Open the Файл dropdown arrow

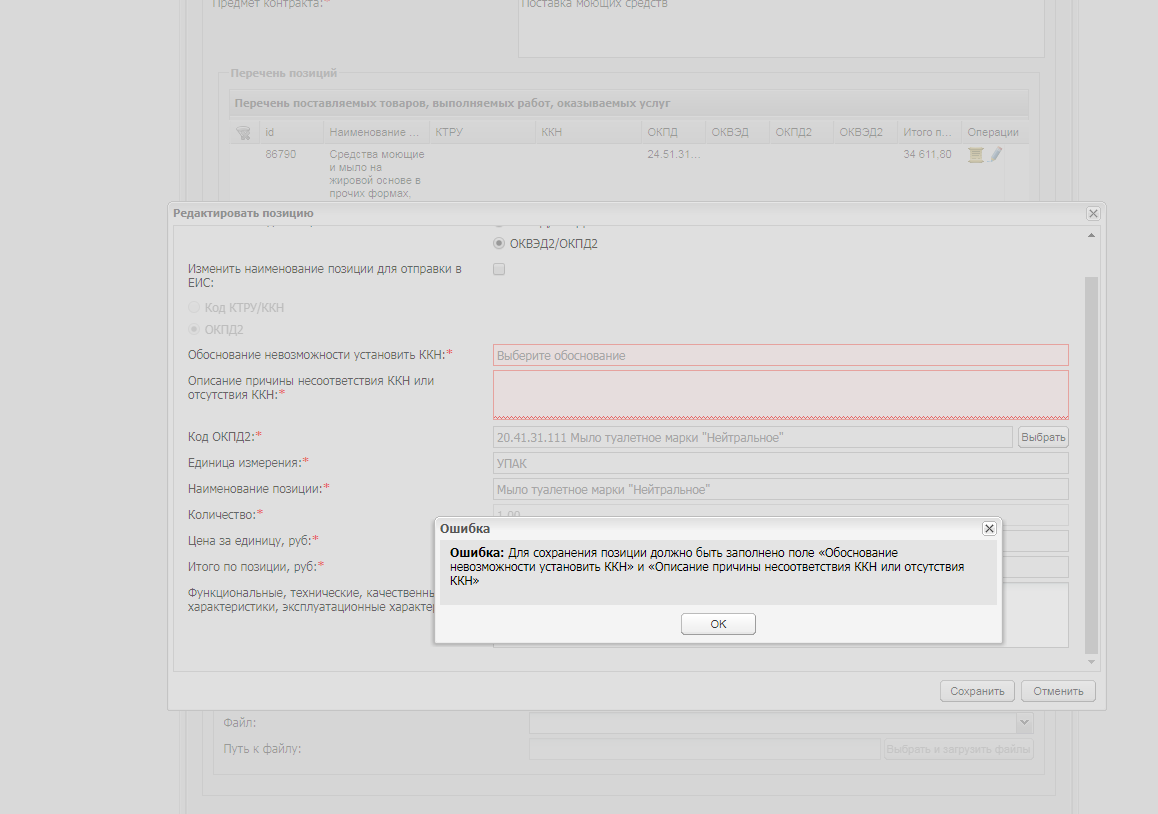pyautogui.click(x=1024, y=722)
